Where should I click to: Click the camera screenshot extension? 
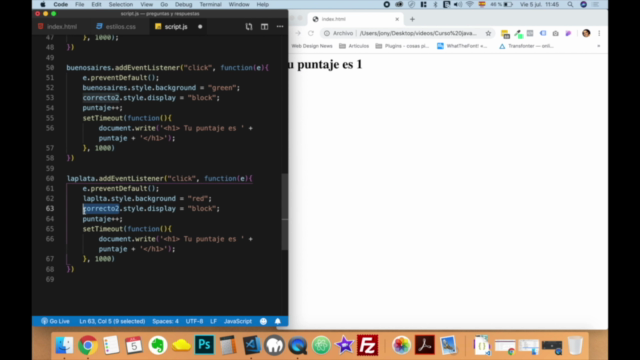point(556,33)
